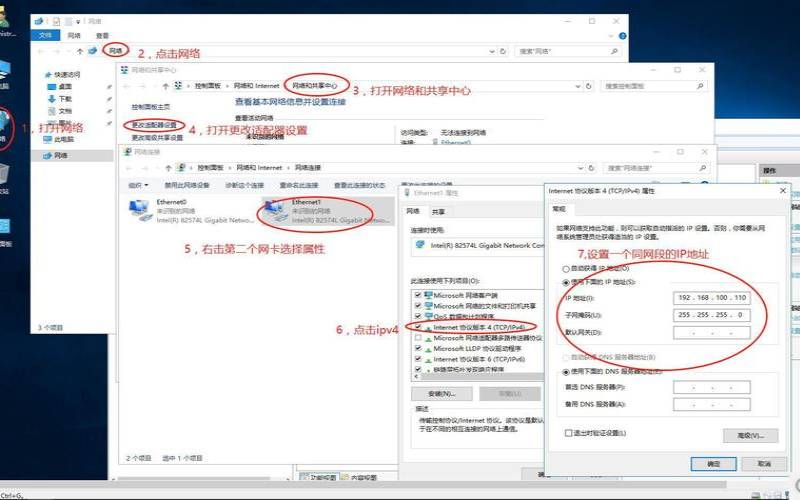Viewport: 800px width, 500px height.
Task: Click 禁用此网络设备 toolbar command
Action: (x=187, y=185)
